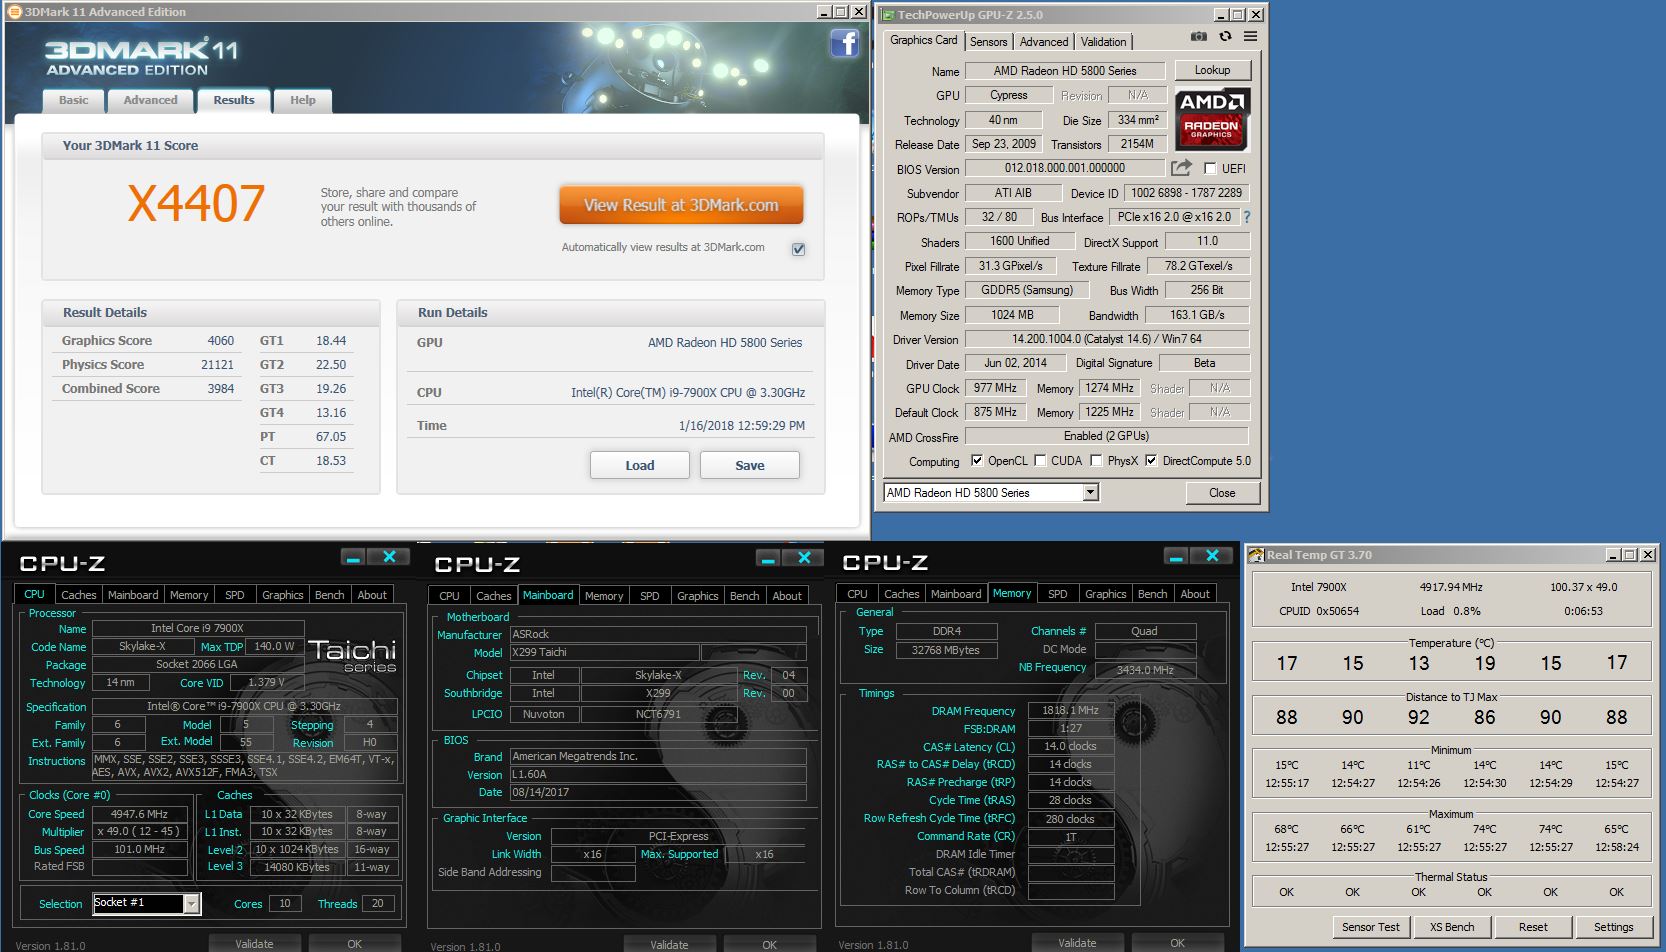Click the Core Speed field 4947.6 MHz

(140, 814)
